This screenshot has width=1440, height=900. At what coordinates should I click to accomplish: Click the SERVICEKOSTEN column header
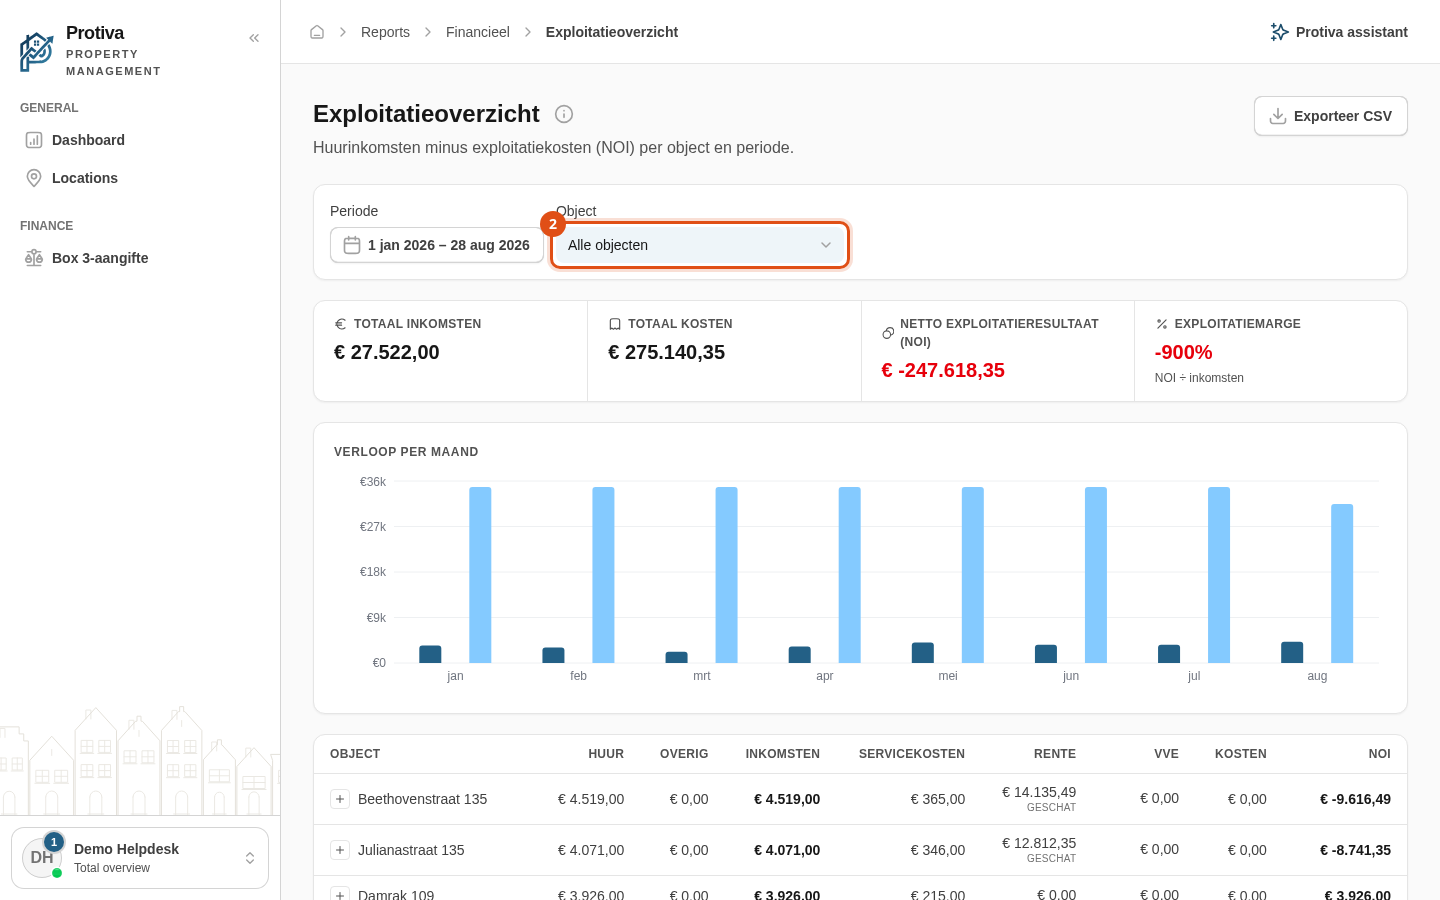[912, 754]
